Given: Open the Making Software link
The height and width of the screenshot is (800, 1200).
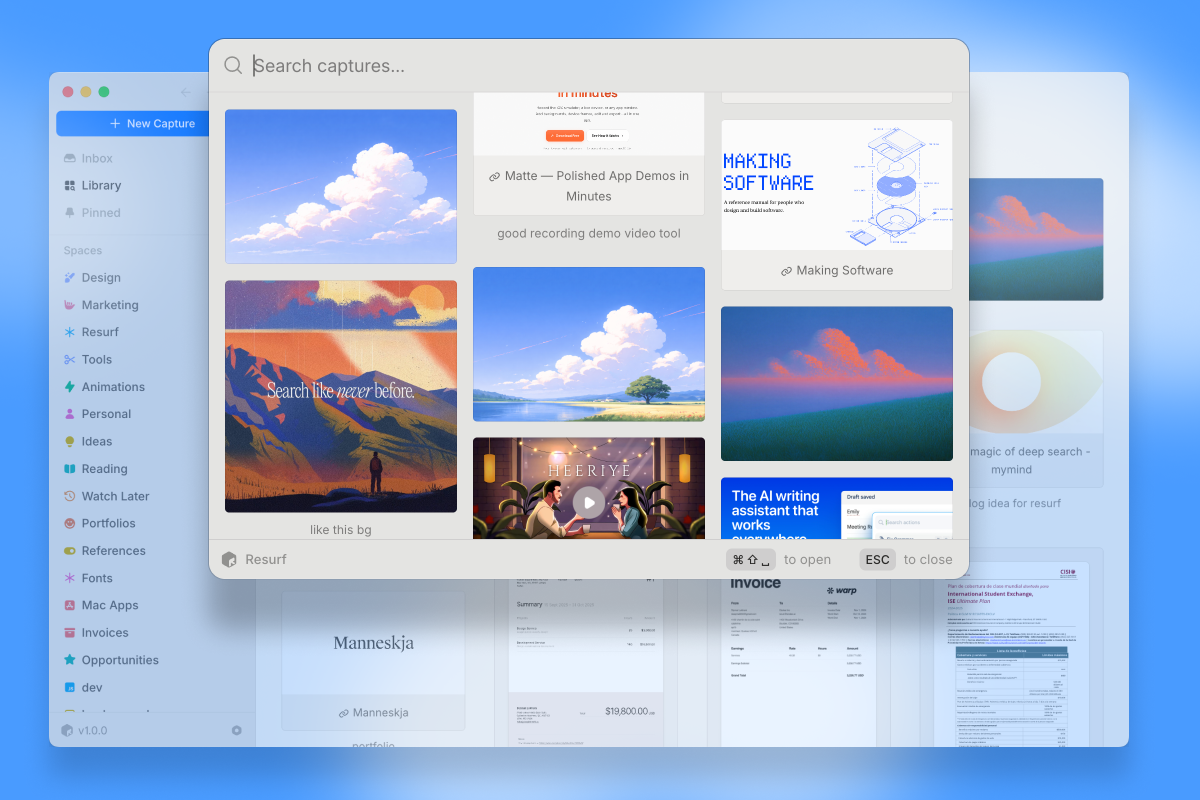Looking at the screenshot, I should click(837, 270).
